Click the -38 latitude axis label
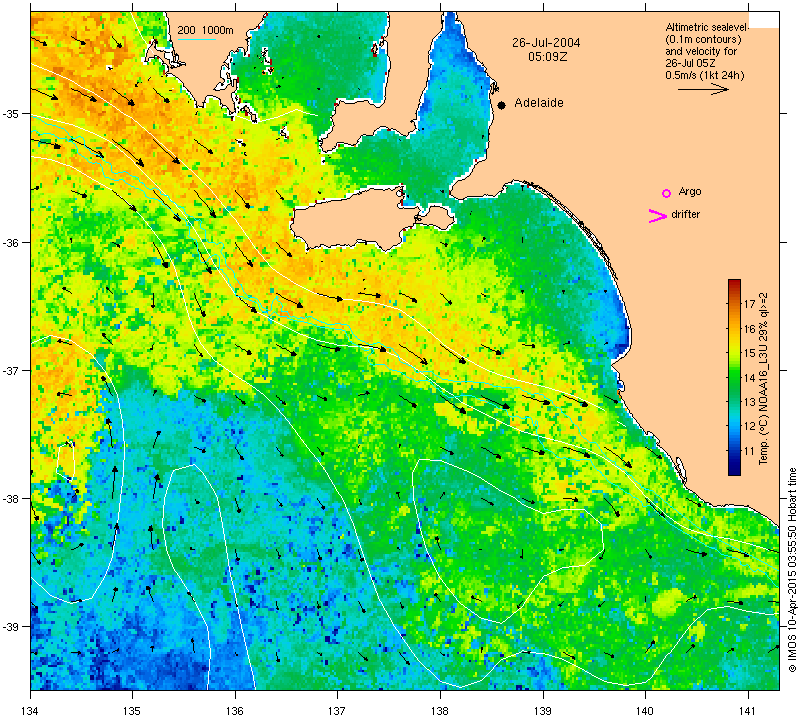Screen dimensions: 800x720 (10, 499)
